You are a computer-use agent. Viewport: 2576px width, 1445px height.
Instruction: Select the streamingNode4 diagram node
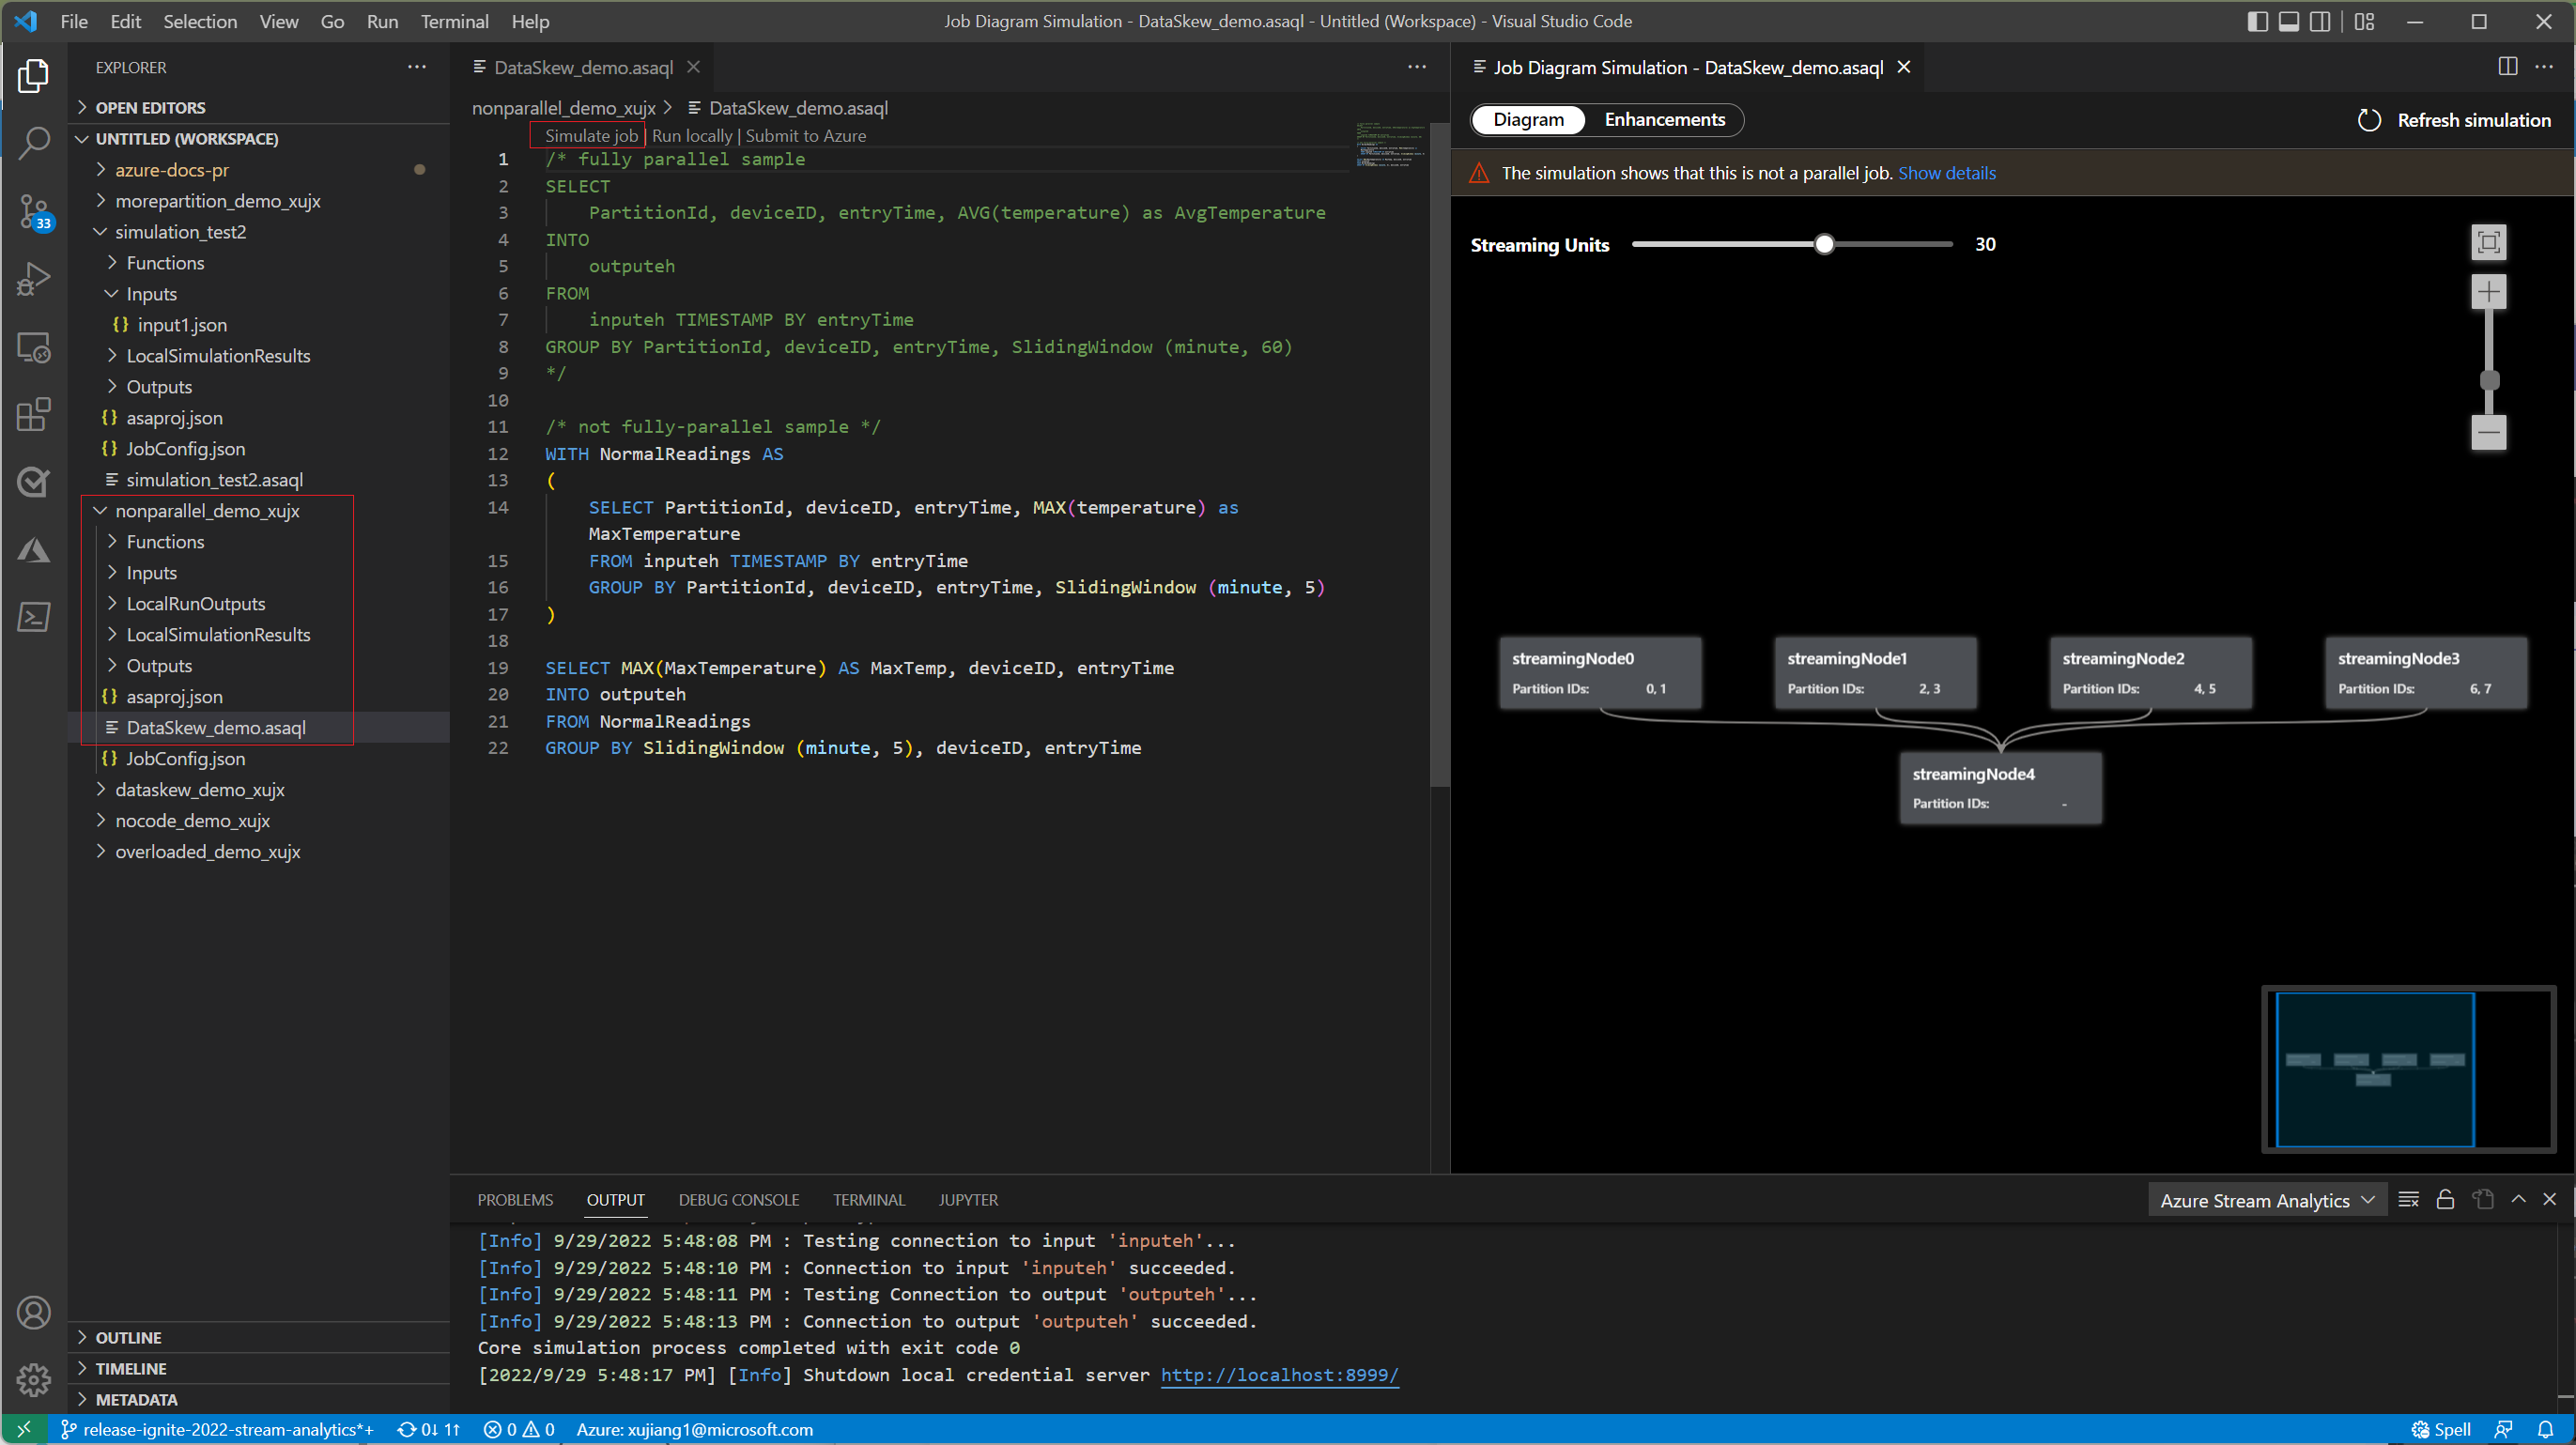(2000, 787)
